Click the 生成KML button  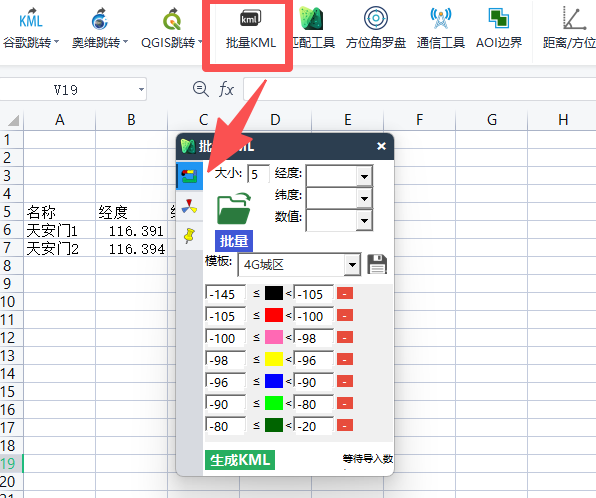click(240, 460)
